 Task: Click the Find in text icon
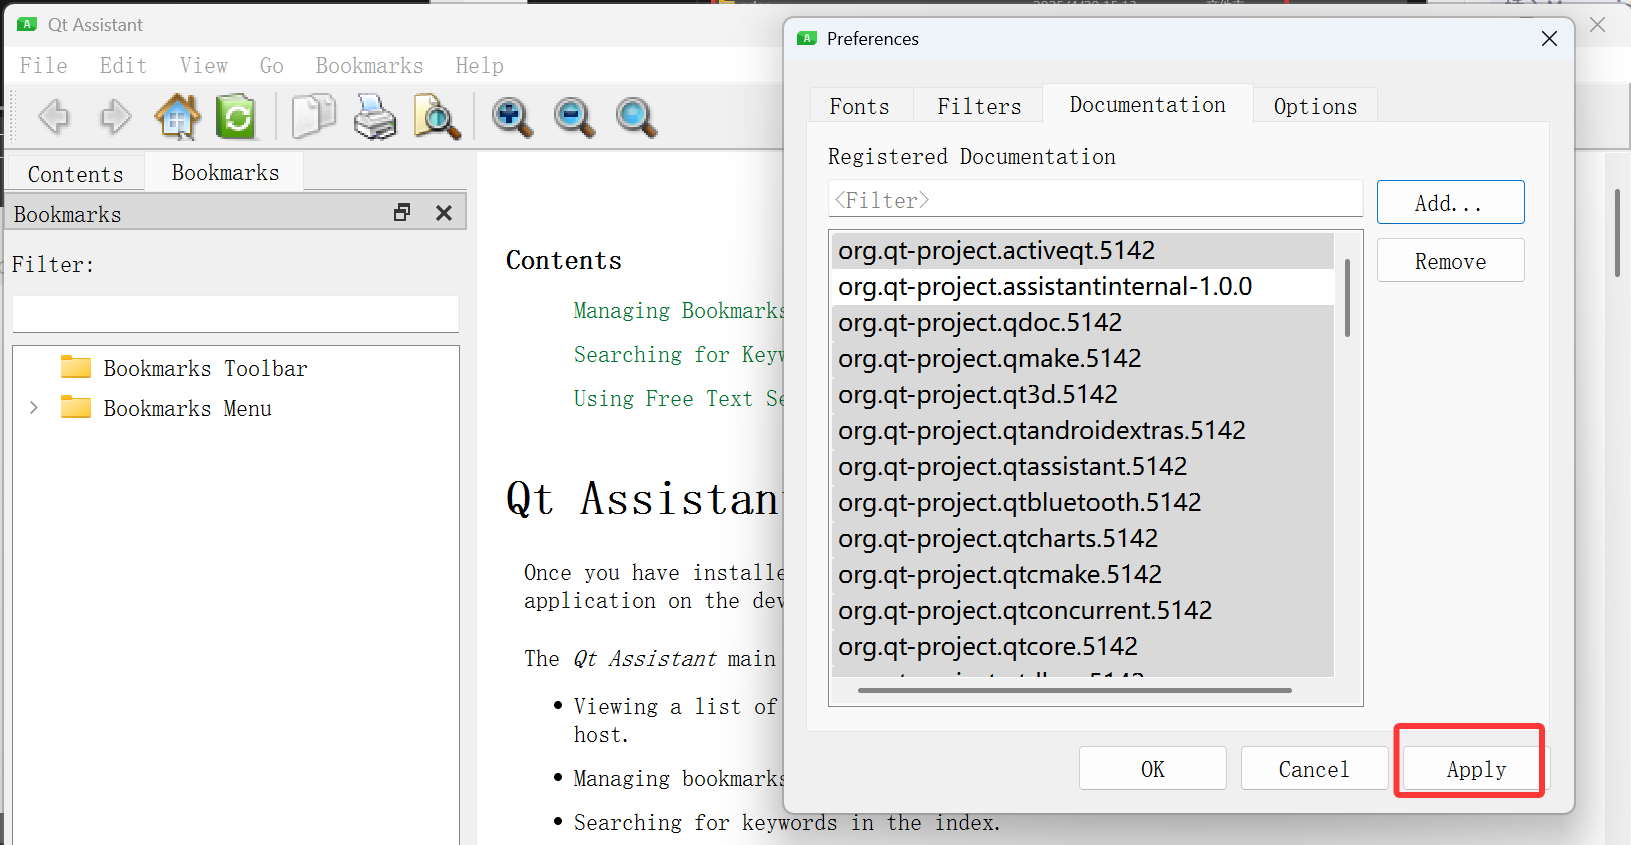tap(437, 117)
